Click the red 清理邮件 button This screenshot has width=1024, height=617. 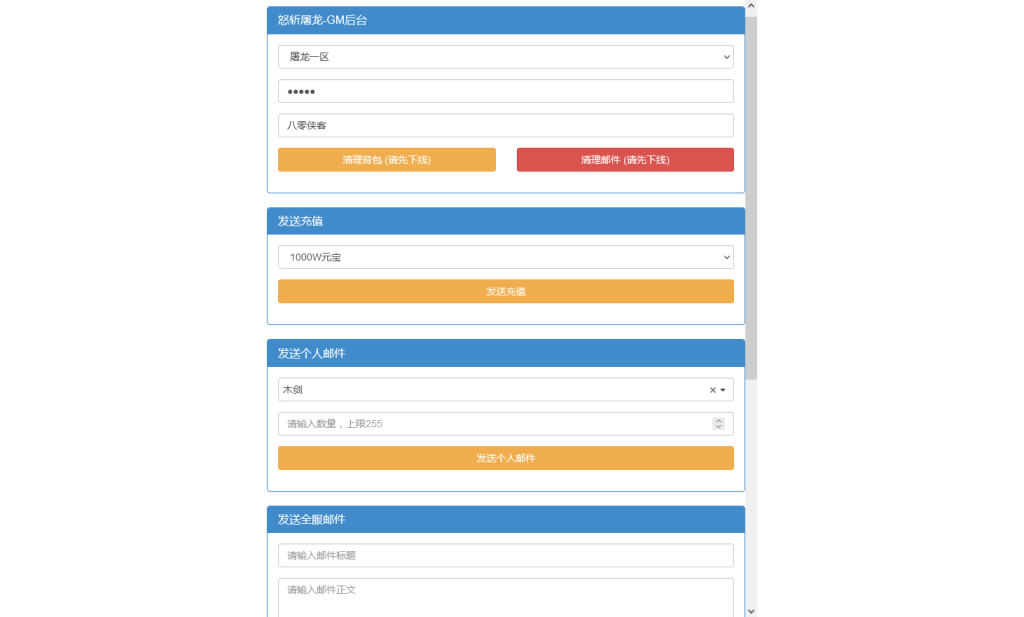pyautogui.click(x=625, y=160)
